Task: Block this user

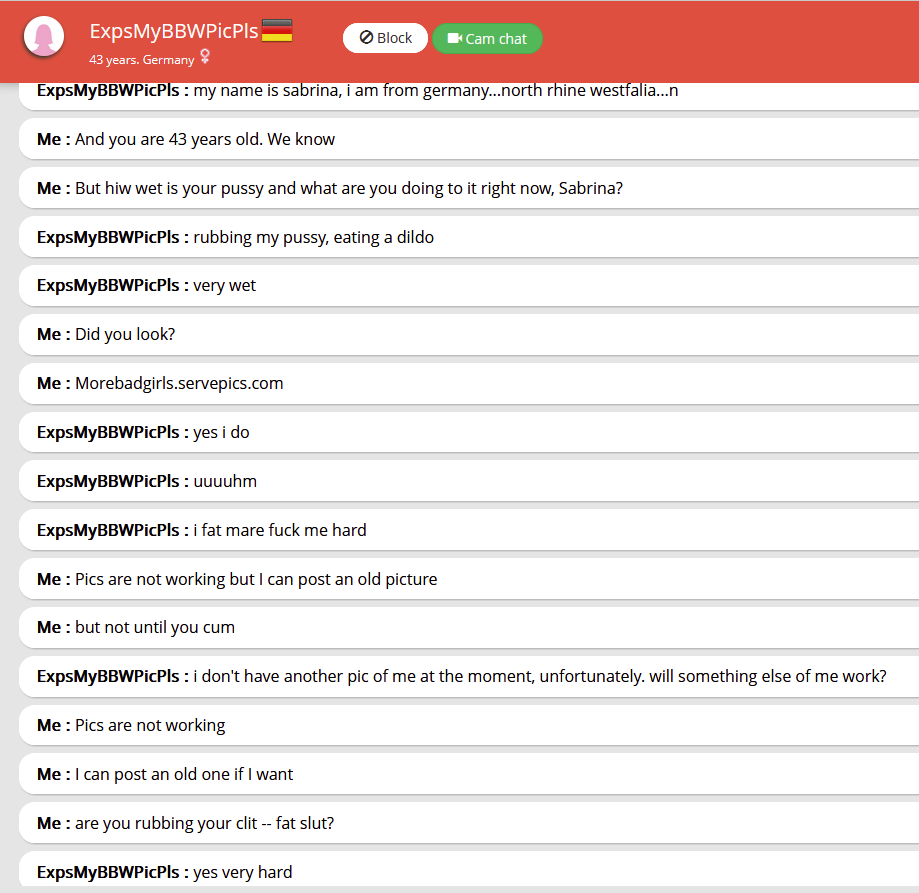Action: pyautogui.click(x=385, y=38)
